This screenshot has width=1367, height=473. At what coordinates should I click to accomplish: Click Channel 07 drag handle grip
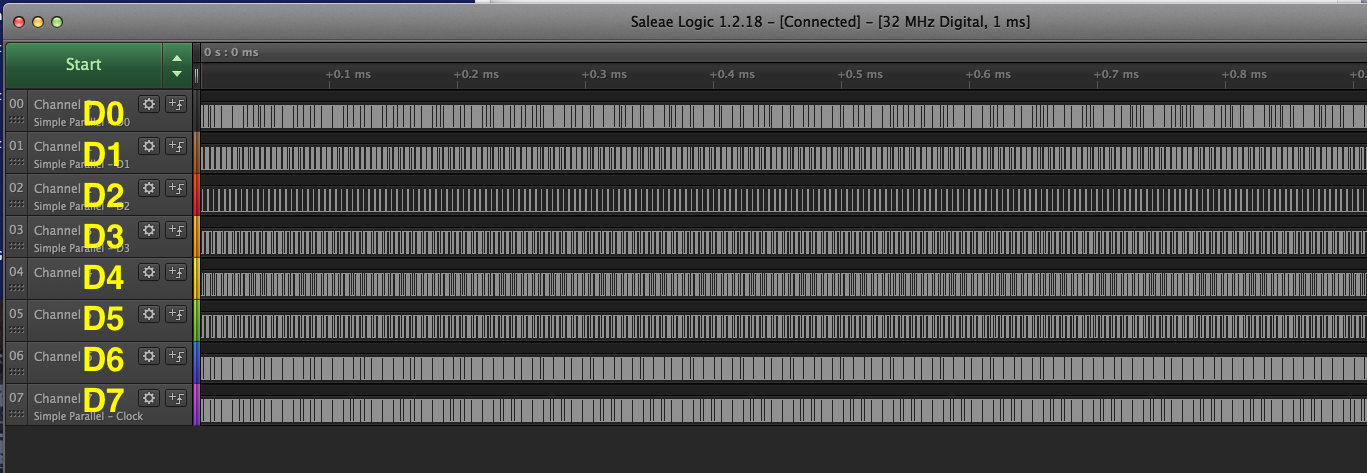click(x=16, y=414)
